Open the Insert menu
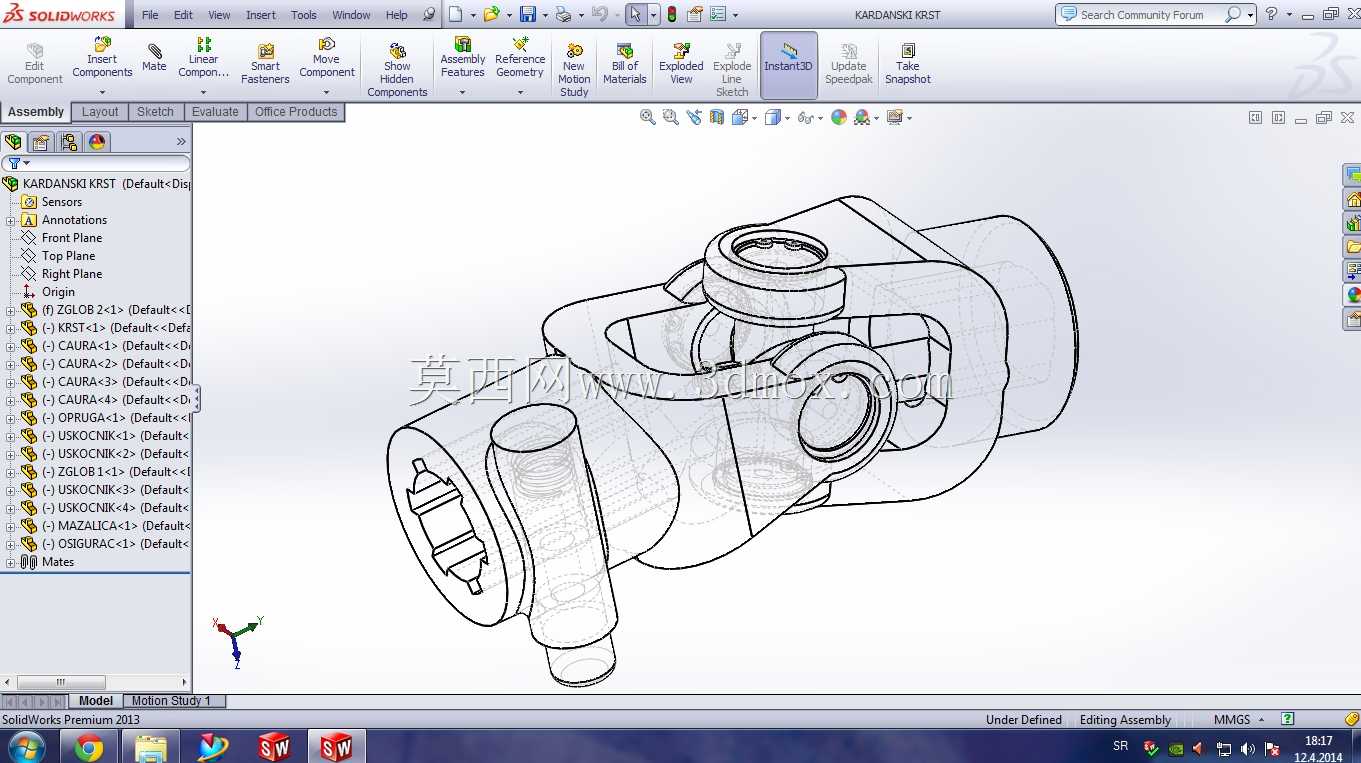This screenshot has width=1361, height=763. pyautogui.click(x=261, y=15)
